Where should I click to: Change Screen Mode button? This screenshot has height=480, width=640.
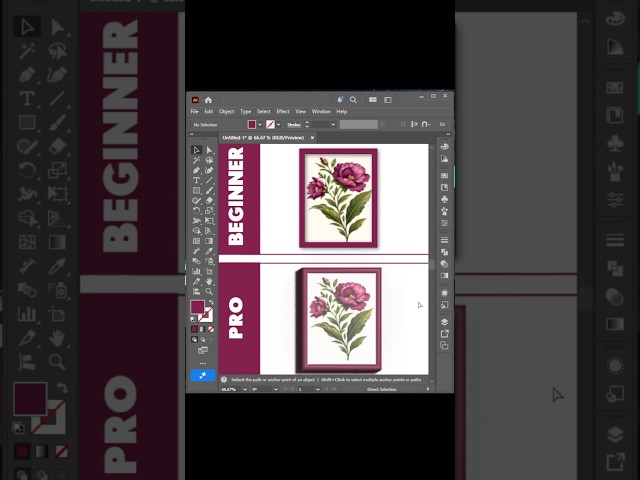pyautogui.click(x=202, y=350)
